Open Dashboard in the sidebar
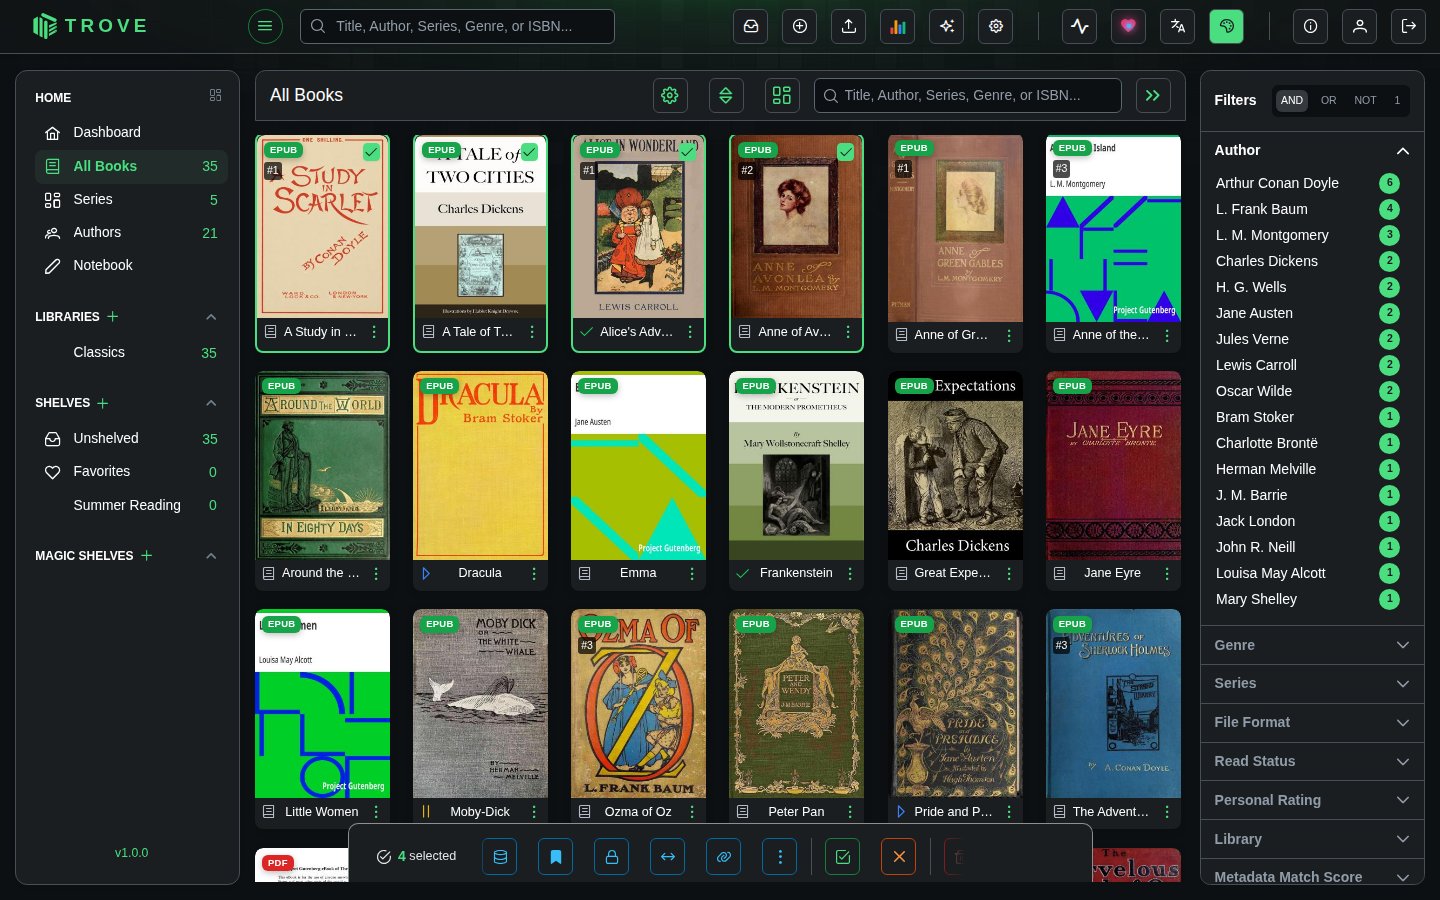The height and width of the screenshot is (900, 1440). (x=131, y=132)
